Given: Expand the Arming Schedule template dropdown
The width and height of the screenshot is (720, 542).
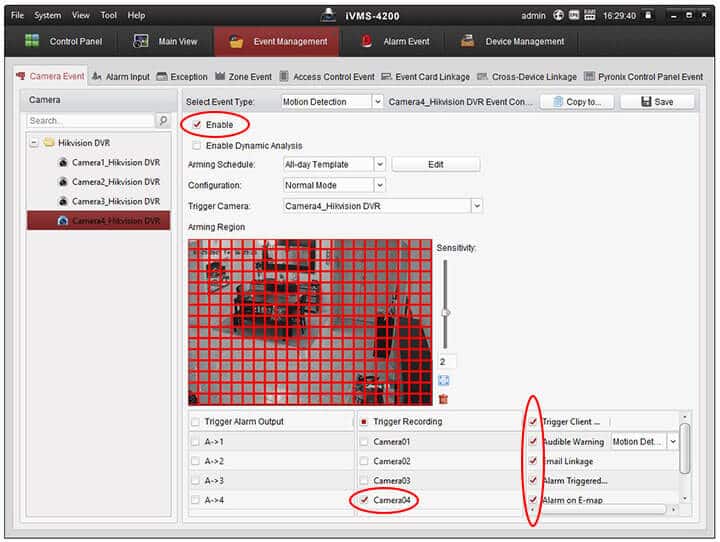Looking at the screenshot, I should pyautogui.click(x=334, y=164).
